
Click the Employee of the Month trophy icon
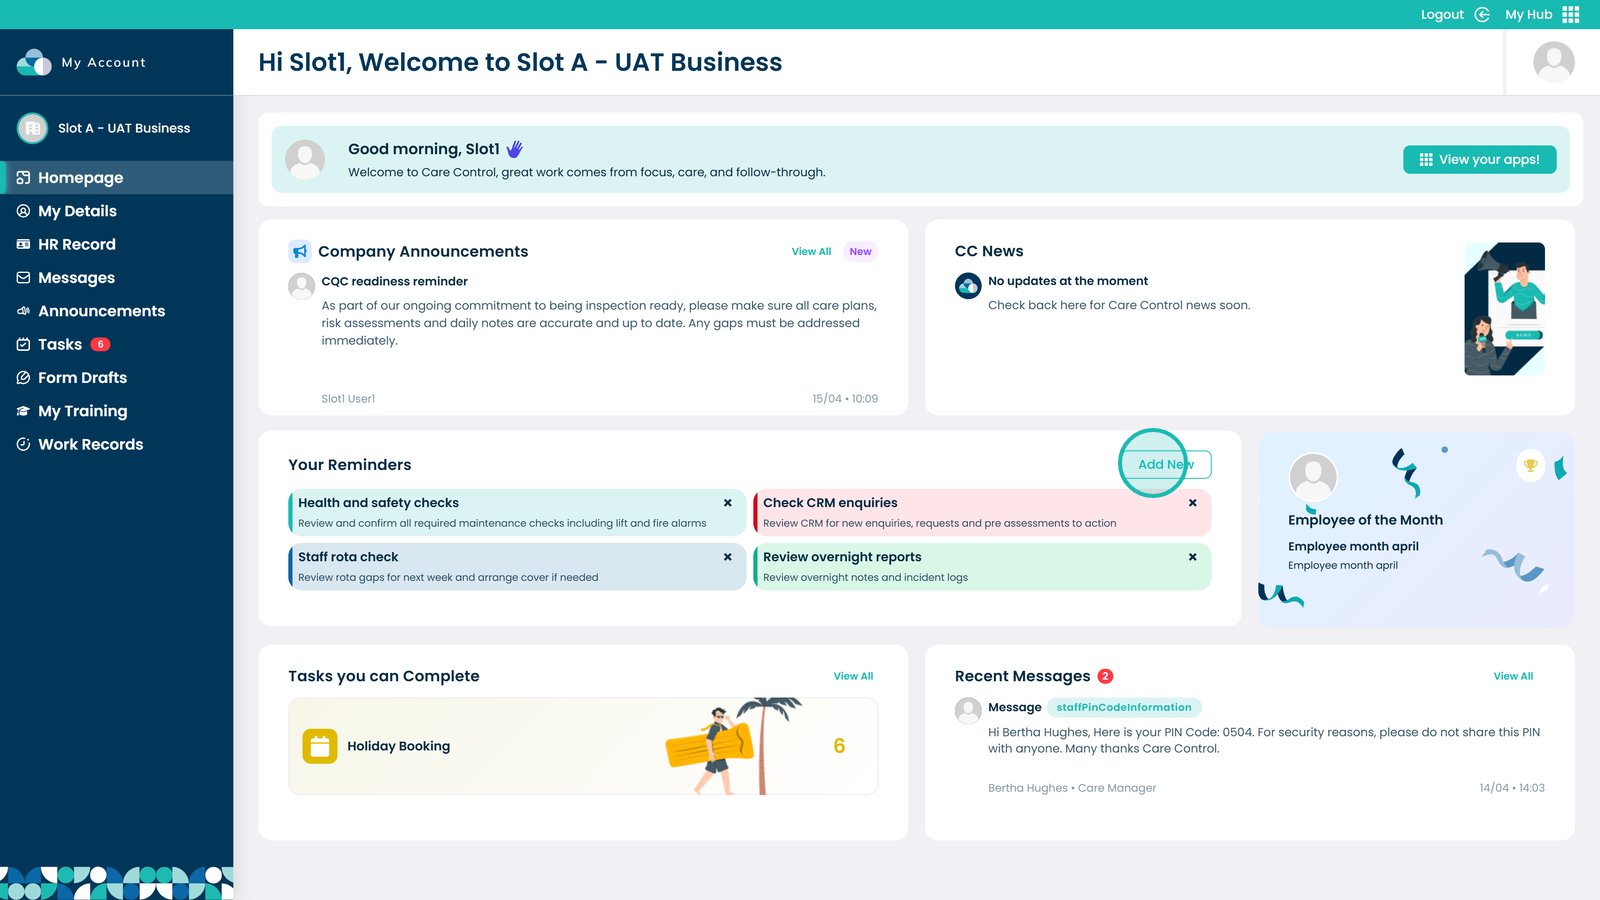coord(1530,465)
